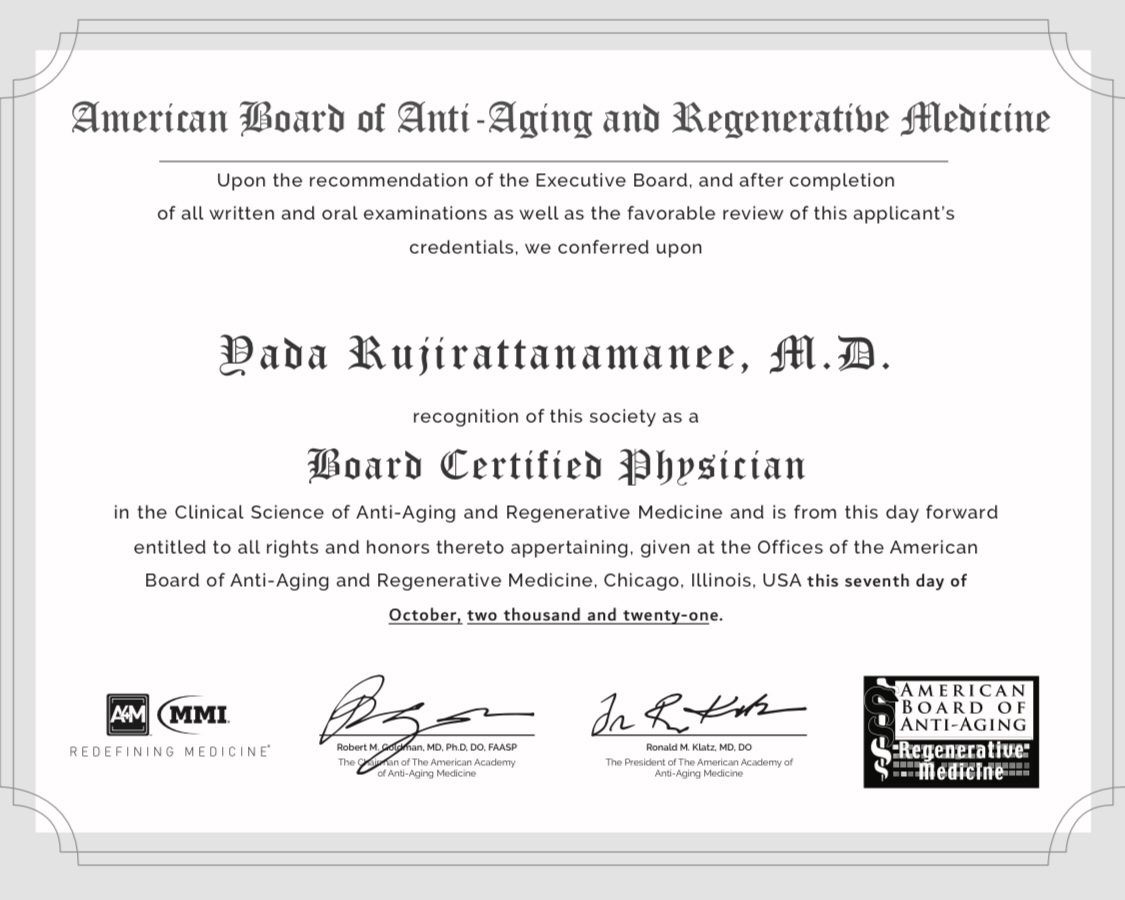Click the date "October, two thousand and twenty-one"
This screenshot has width=1125, height=900.
(555, 615)
